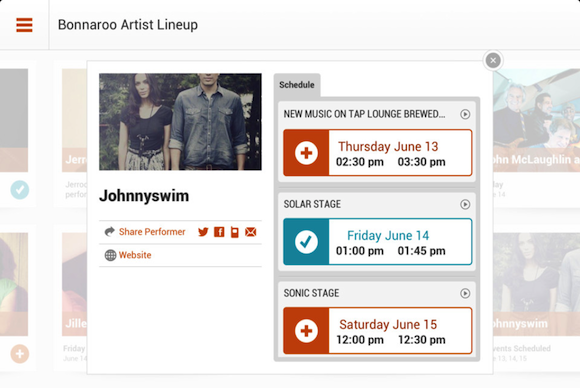Expand the Sonic Stage arrow
The height and width of the screenshot is (388, 580).
465,293
